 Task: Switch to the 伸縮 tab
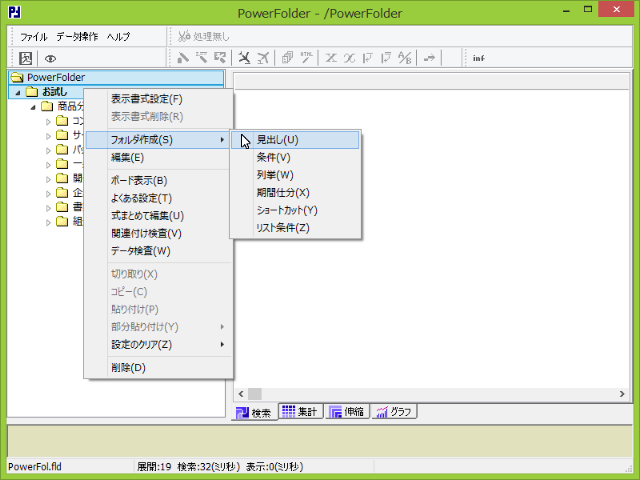coord(347,411)
